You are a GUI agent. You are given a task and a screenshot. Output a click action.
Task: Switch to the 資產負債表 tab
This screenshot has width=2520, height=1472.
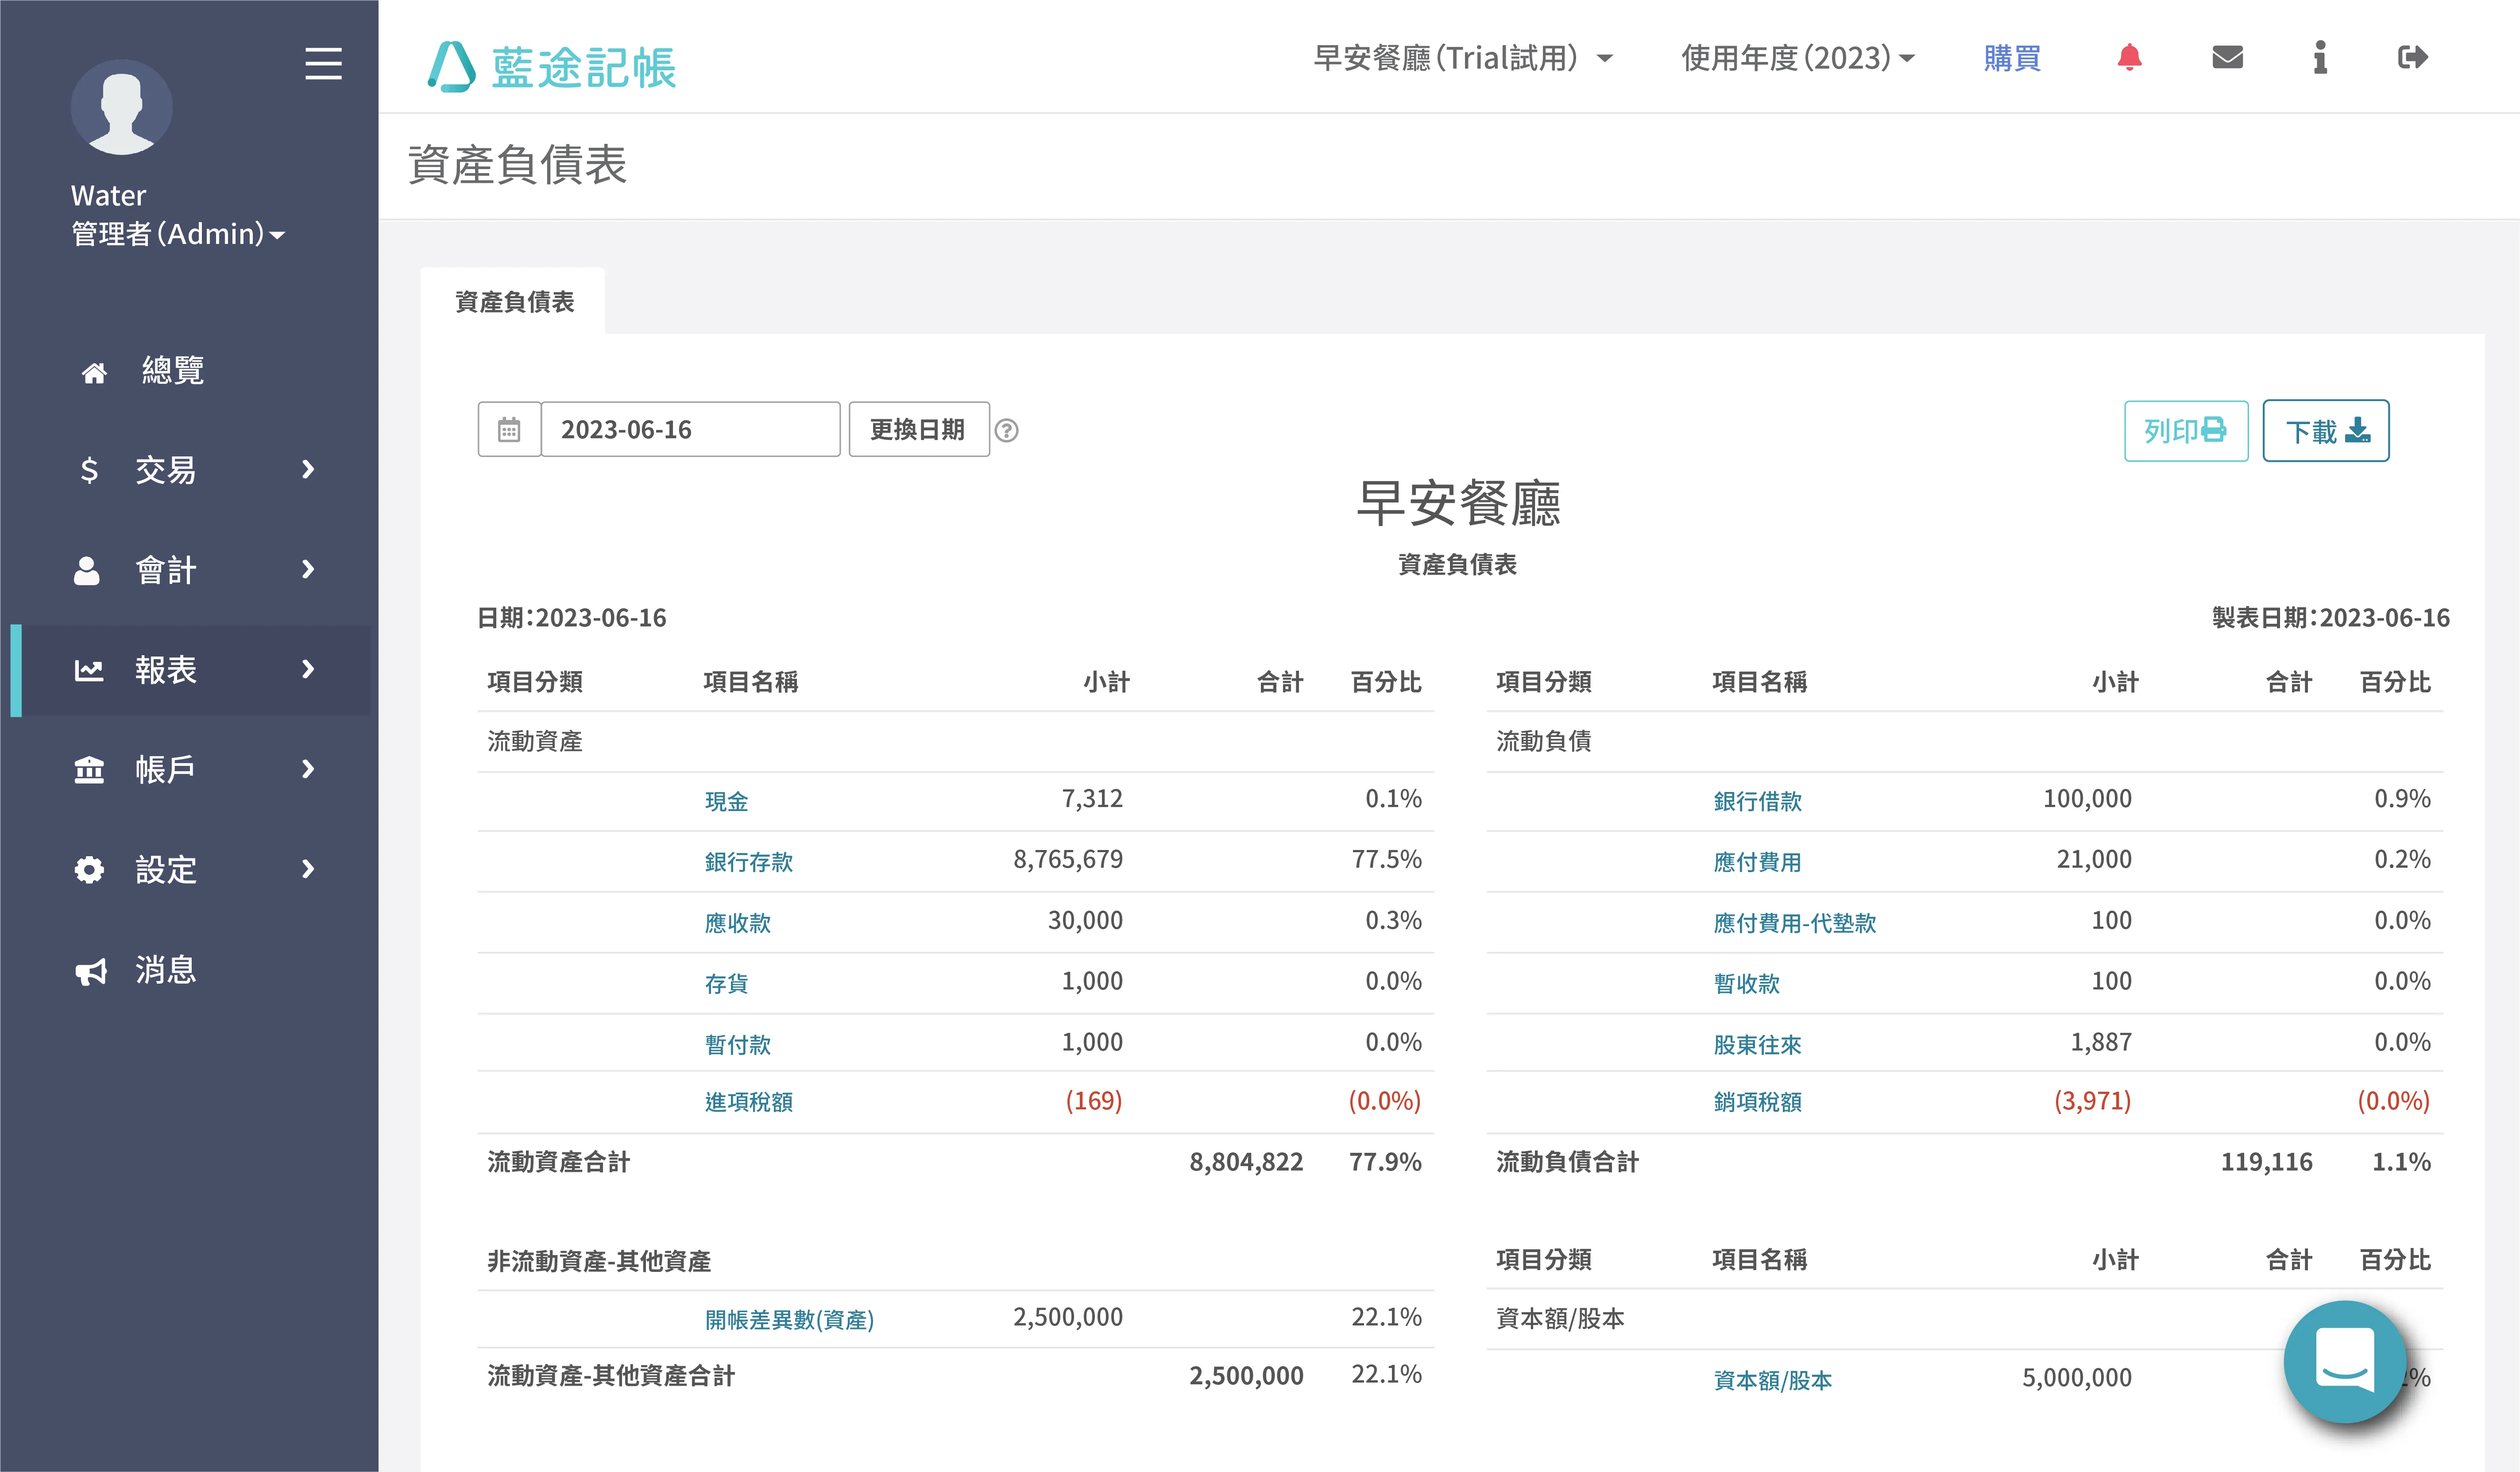click(514, 301)
